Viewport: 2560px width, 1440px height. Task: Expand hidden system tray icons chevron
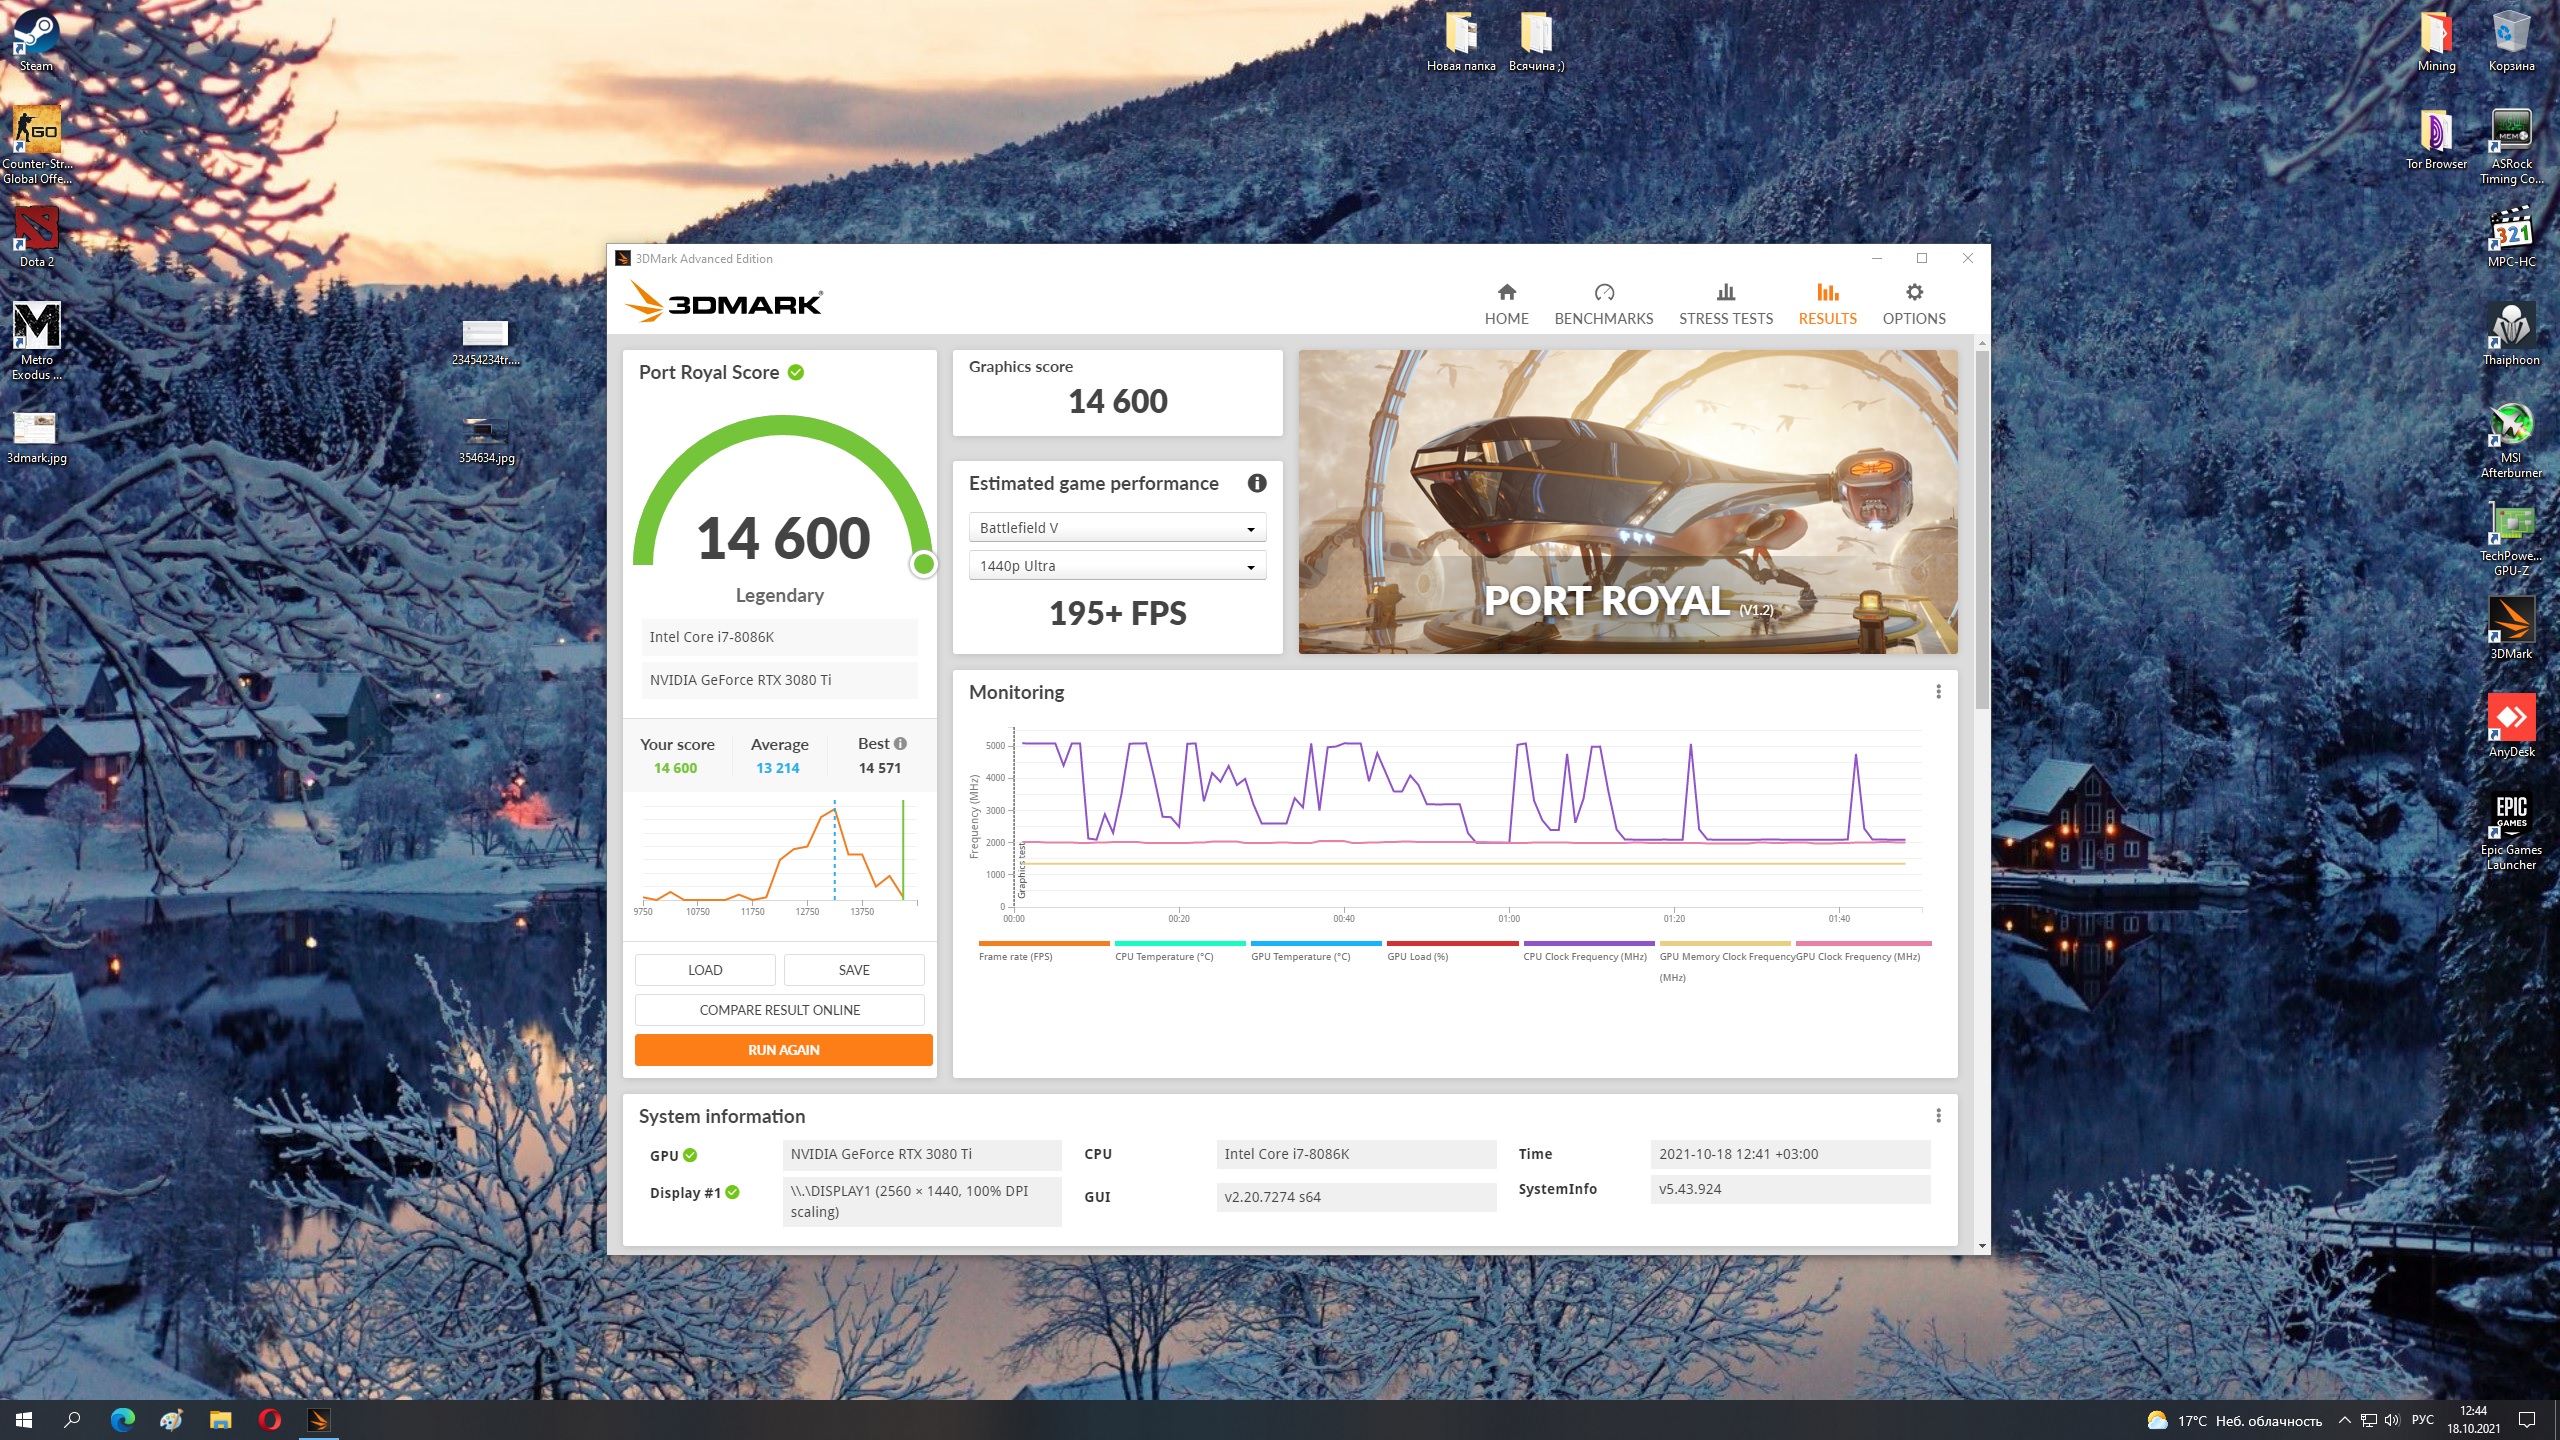pyautogui.click(x=2344, y=1420)
